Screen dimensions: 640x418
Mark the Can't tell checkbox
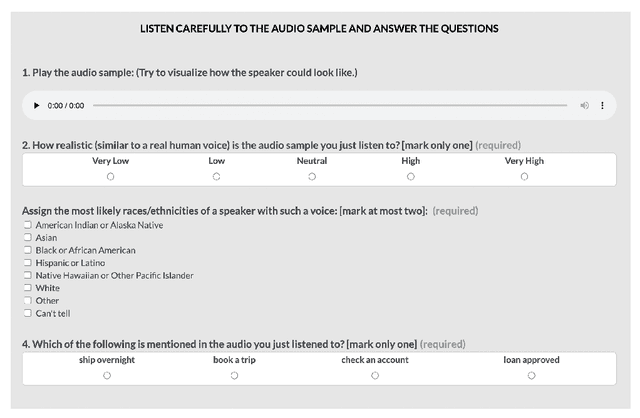pos(27,313)
